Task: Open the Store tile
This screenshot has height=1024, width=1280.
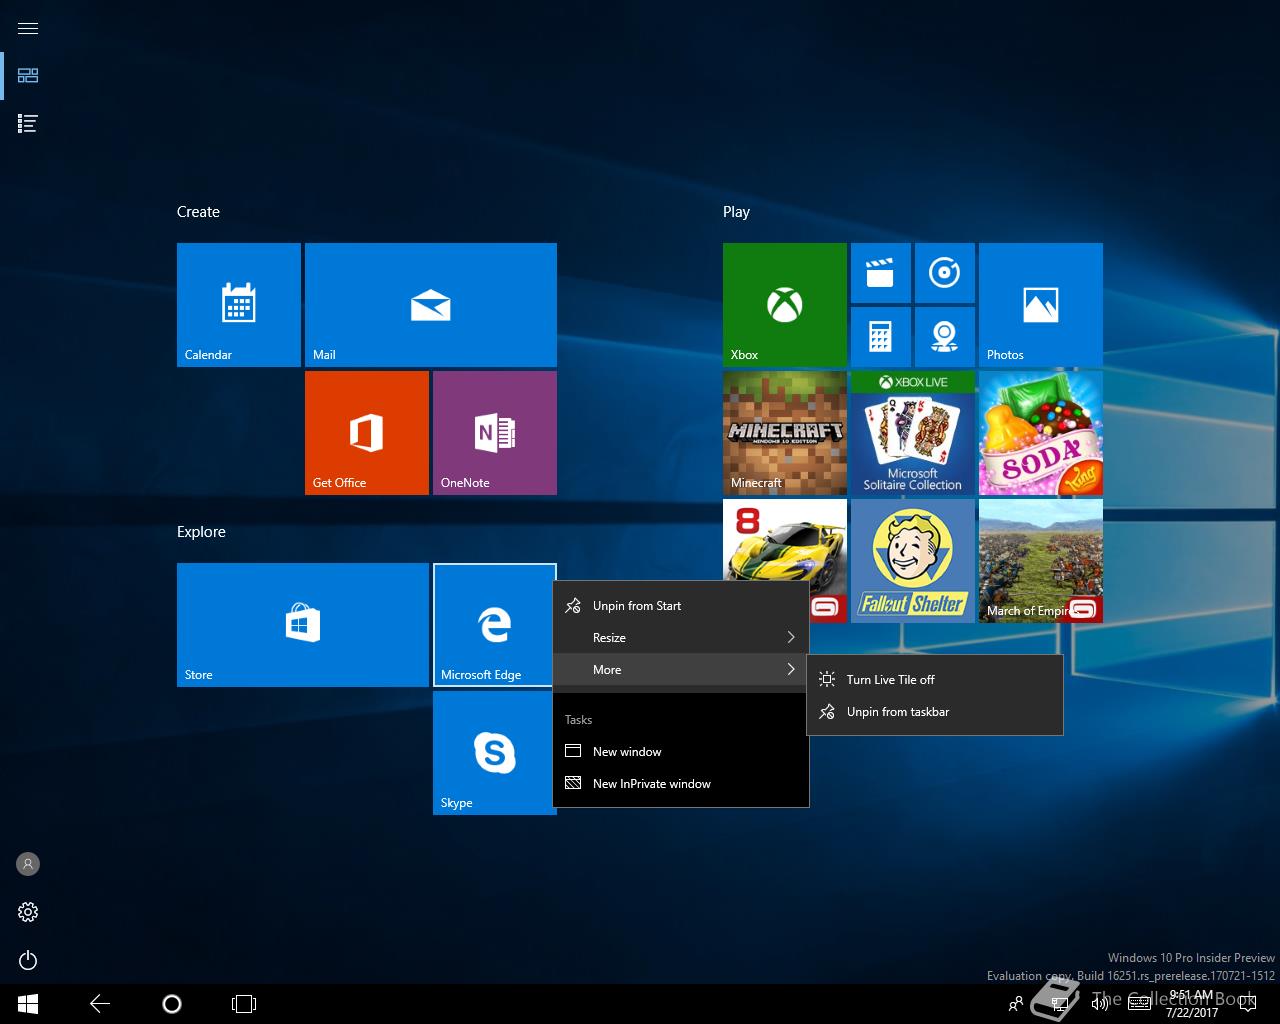Action: tap(303, 625)
